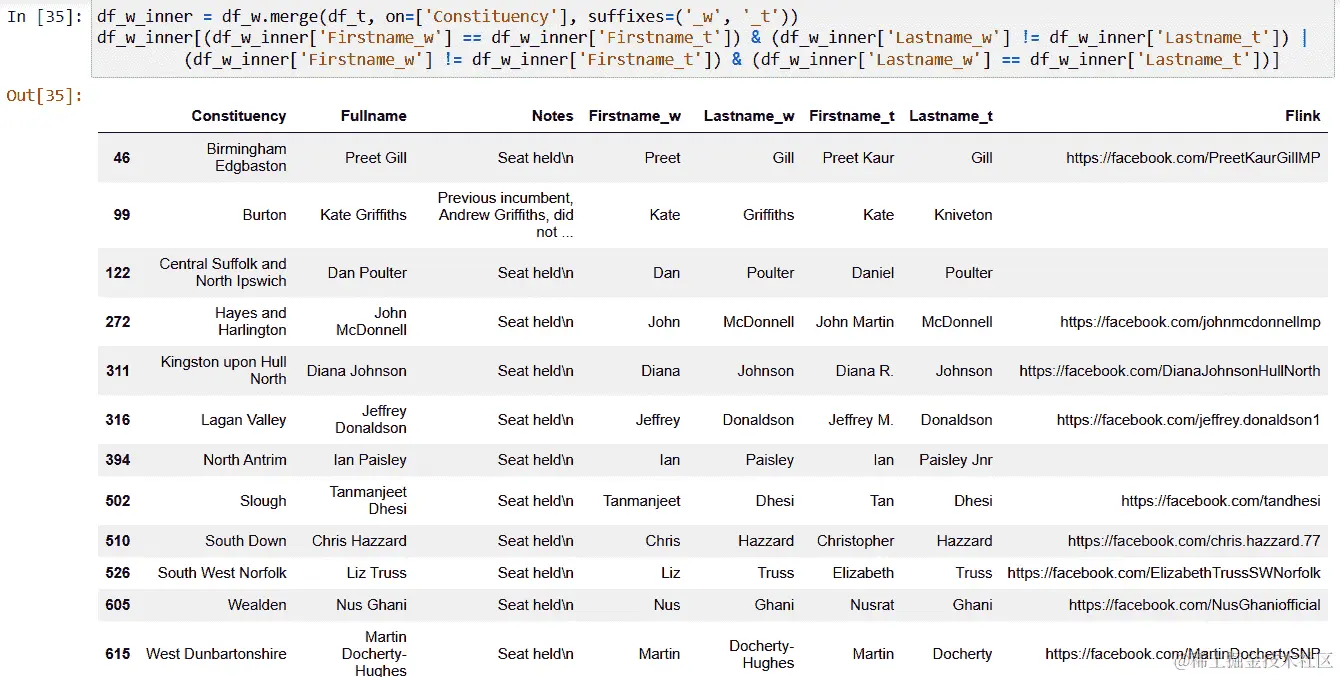1340x677 pixels.
Task: Click the Preet Kaur Firstname_t cell
Action: (859, 158)
